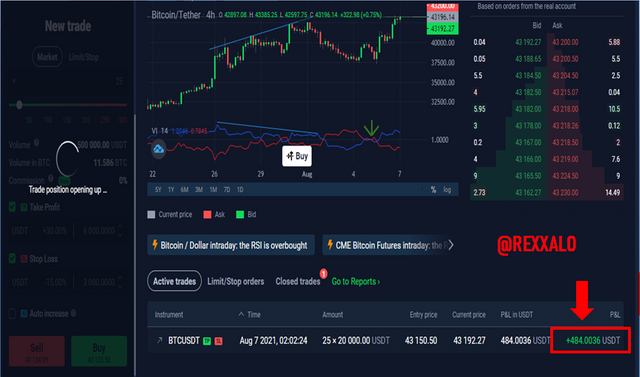This screenshot has height=377, width=640.
Task: Open Bitcoin / Dollar intraday RSI news
Action: click(231, 245)
